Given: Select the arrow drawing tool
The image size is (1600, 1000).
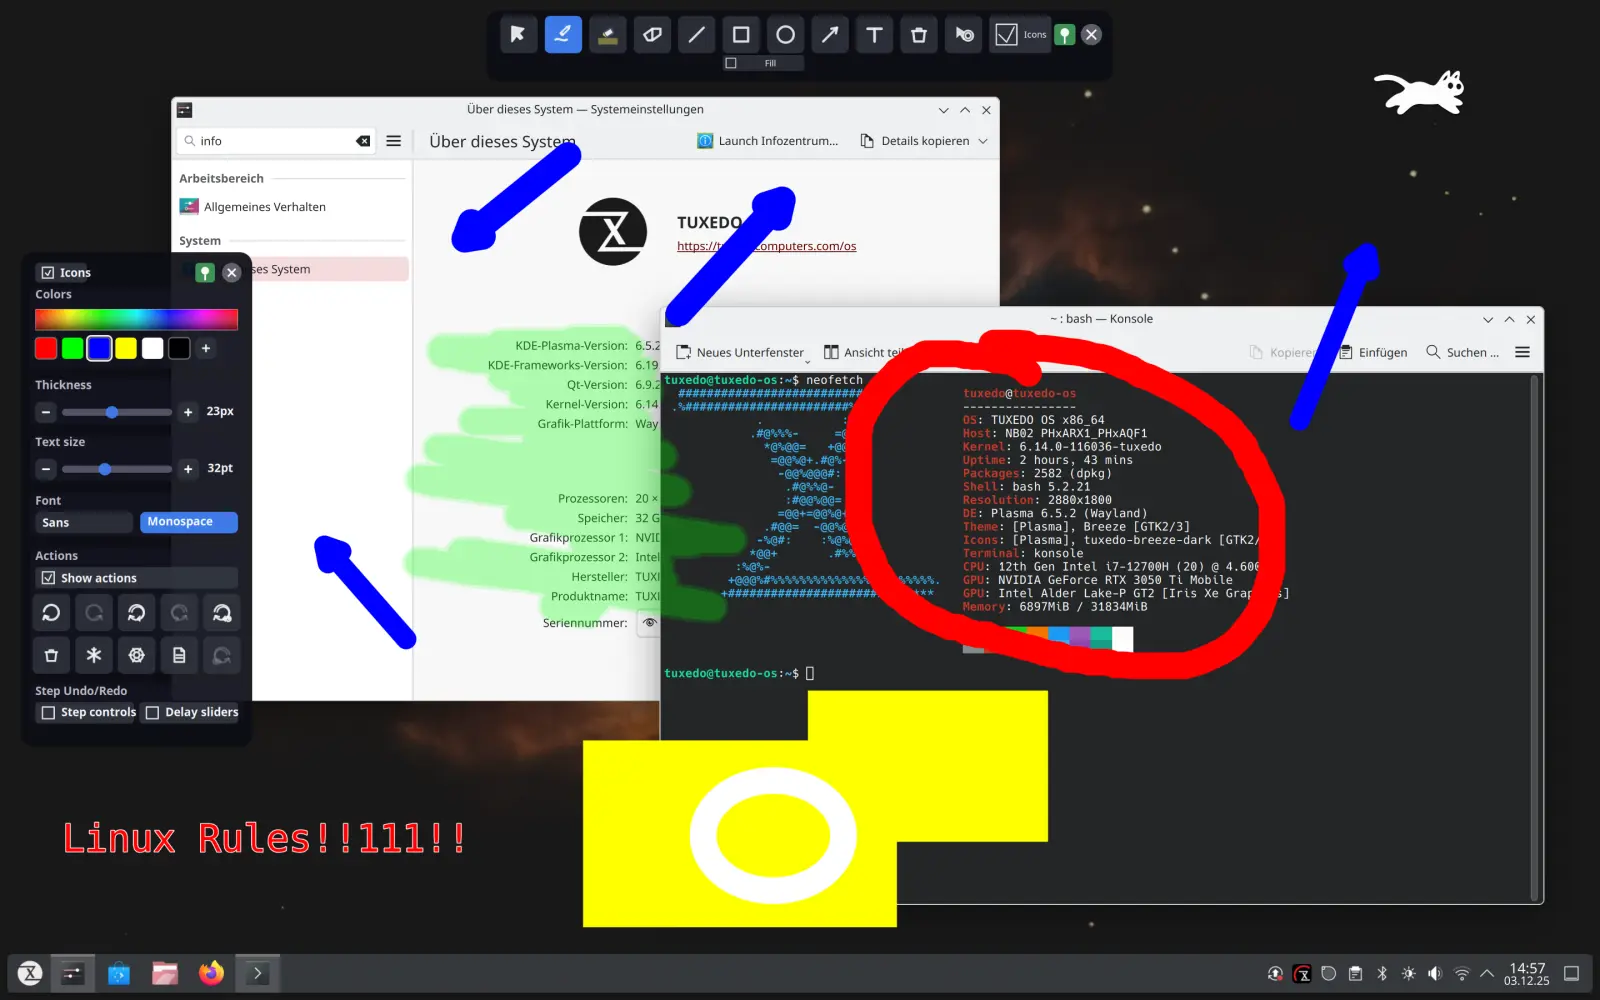Looking at the screenshot, I should (x=829, y=34).
